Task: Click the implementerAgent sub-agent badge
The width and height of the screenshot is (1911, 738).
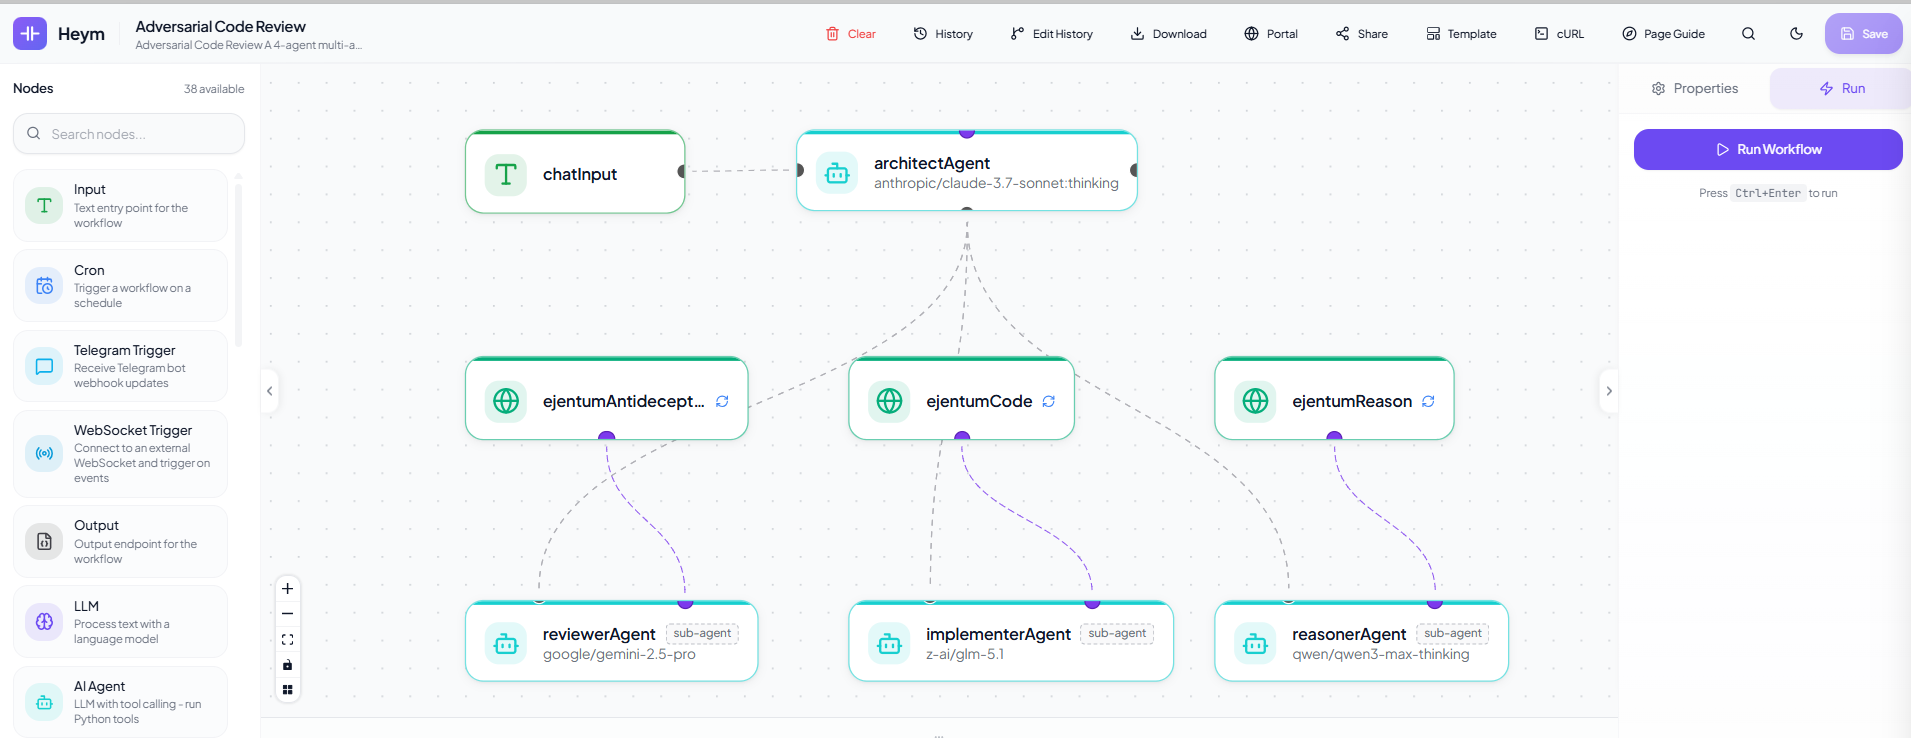Action: (x=1117, y=633)
